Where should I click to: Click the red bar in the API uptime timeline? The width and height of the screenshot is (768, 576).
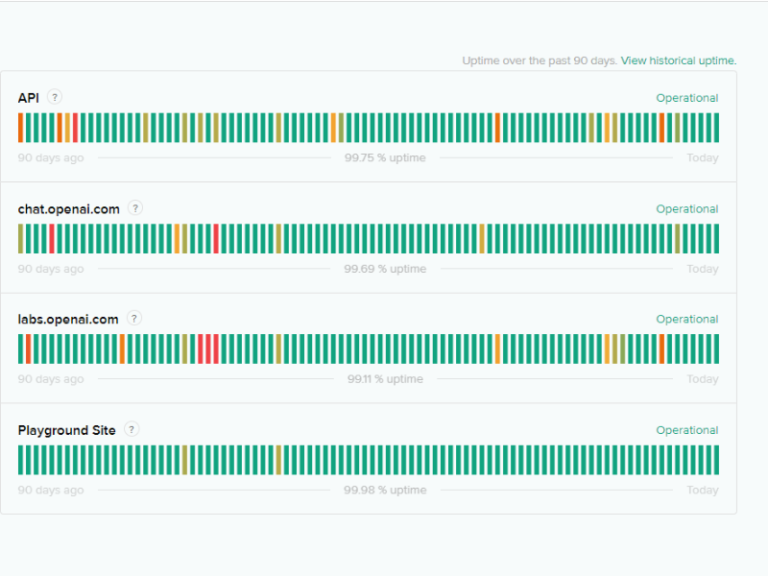(x=75, y=128)
